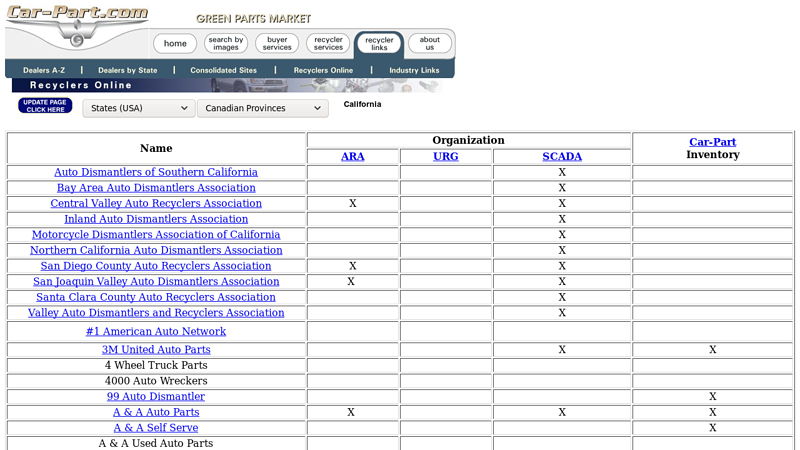Open Dealers A-Z menu item
This screenshot has width=800, height=450.
tap(44, 71)
